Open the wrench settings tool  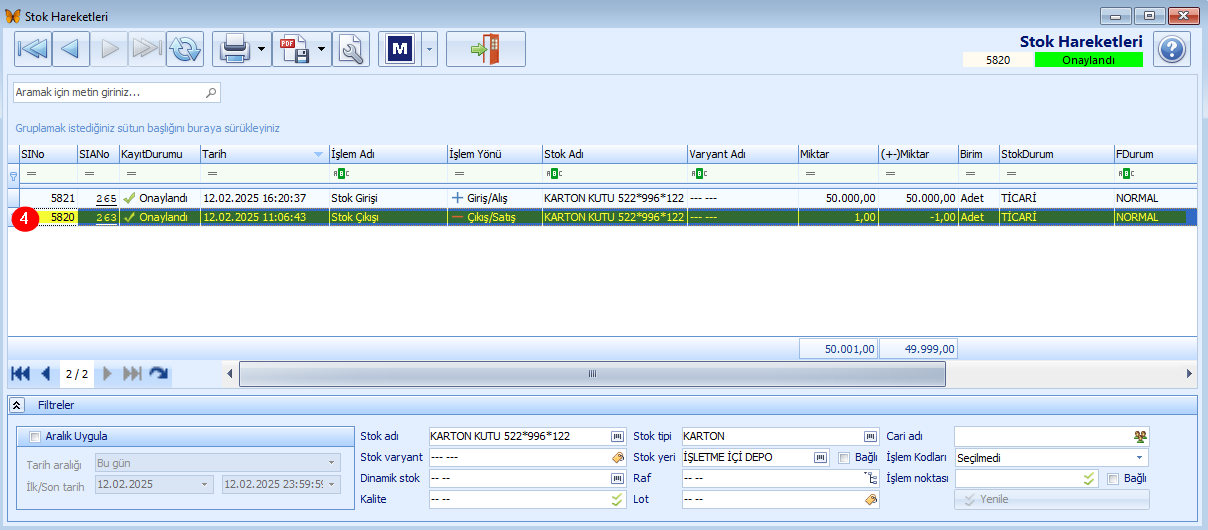point(352,48)
